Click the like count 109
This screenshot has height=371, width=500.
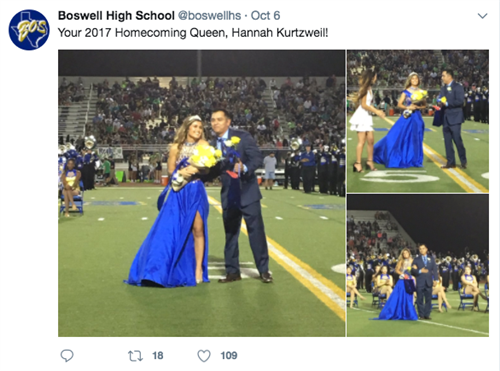coord(229,356)
